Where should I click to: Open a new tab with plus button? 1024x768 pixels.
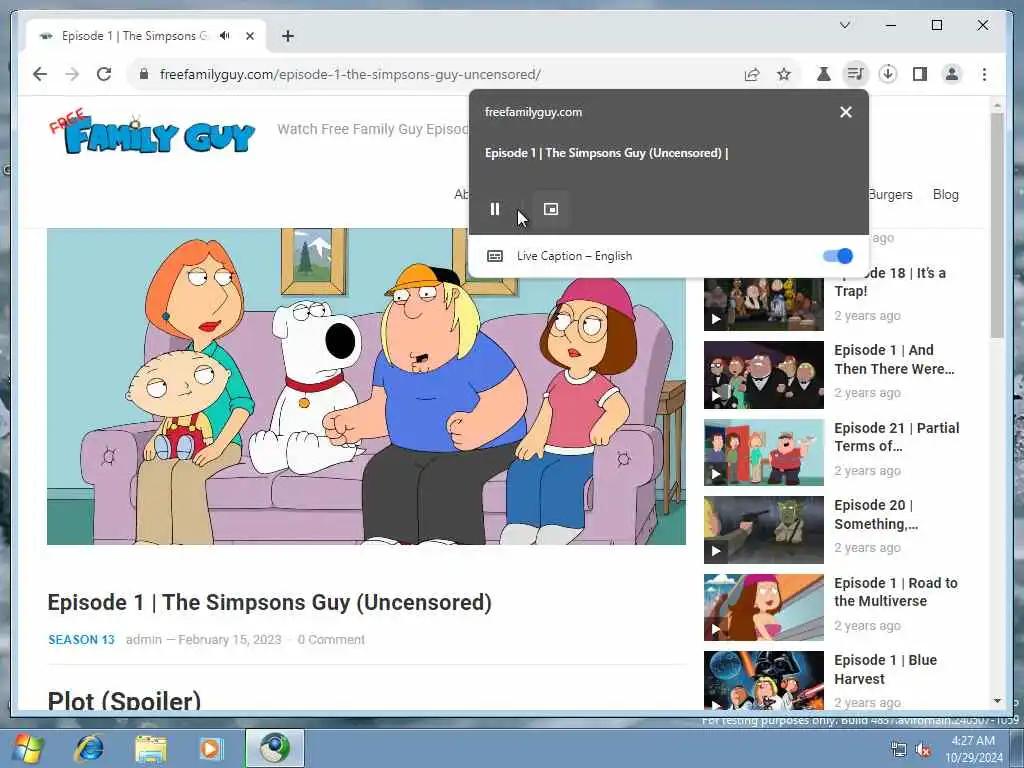287,36
